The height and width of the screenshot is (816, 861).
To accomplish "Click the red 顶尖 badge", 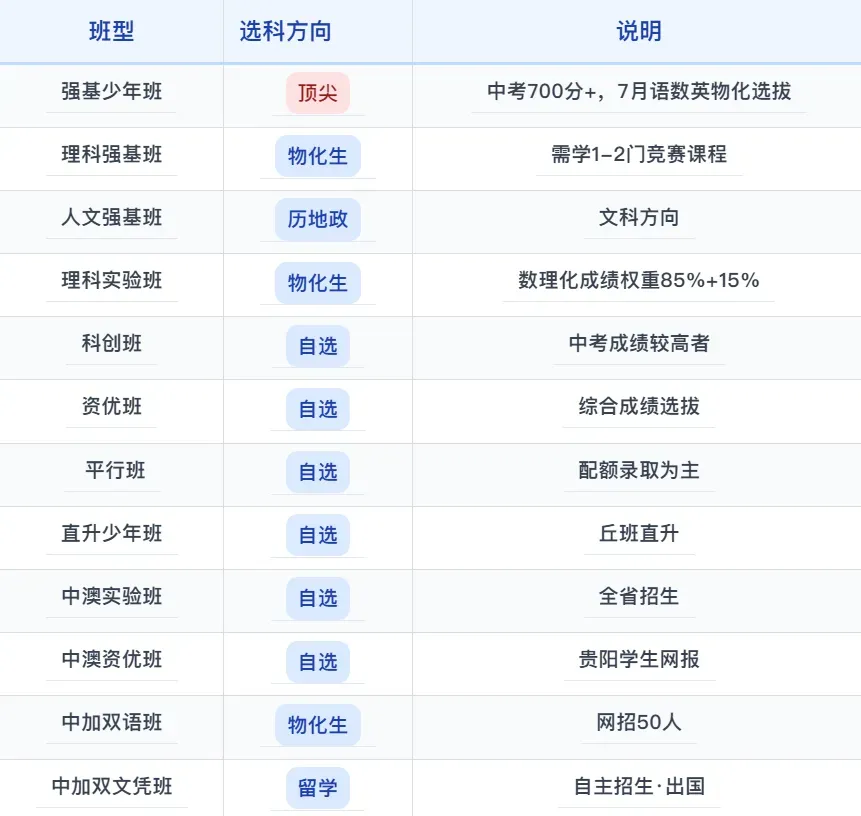I will pos(318,93).
